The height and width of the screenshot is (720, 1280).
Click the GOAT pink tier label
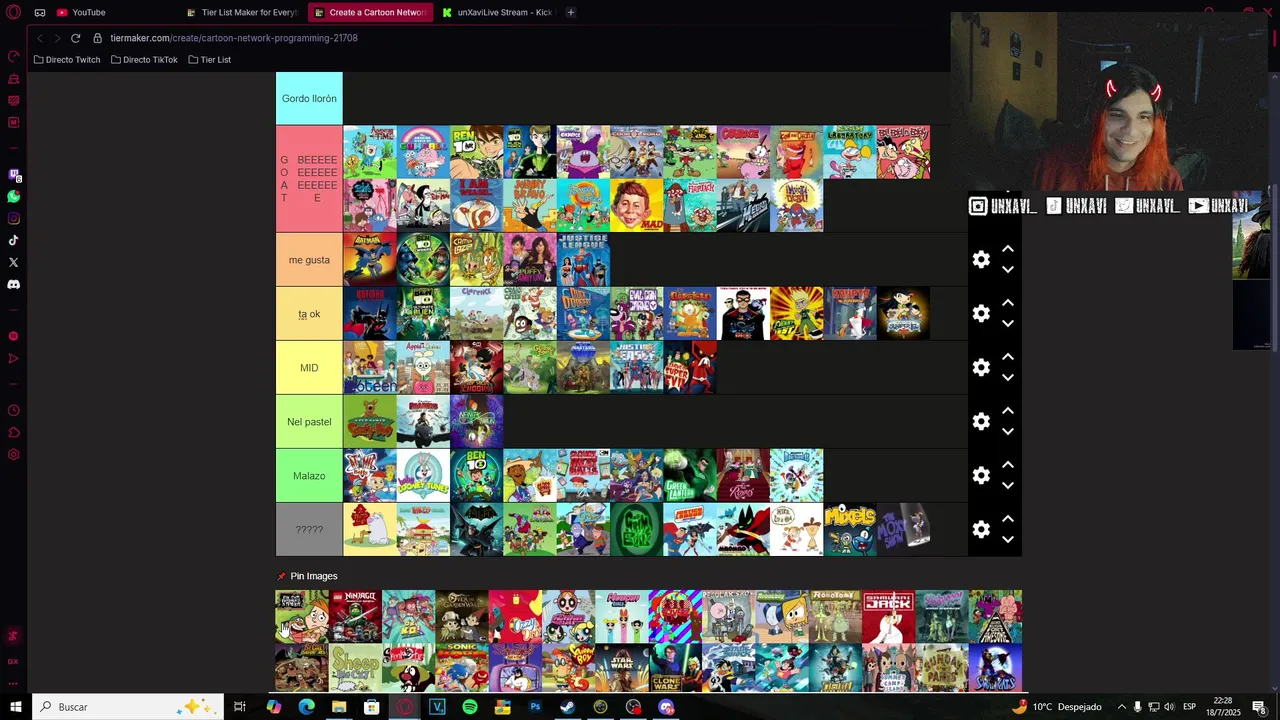tap(309, 179)
